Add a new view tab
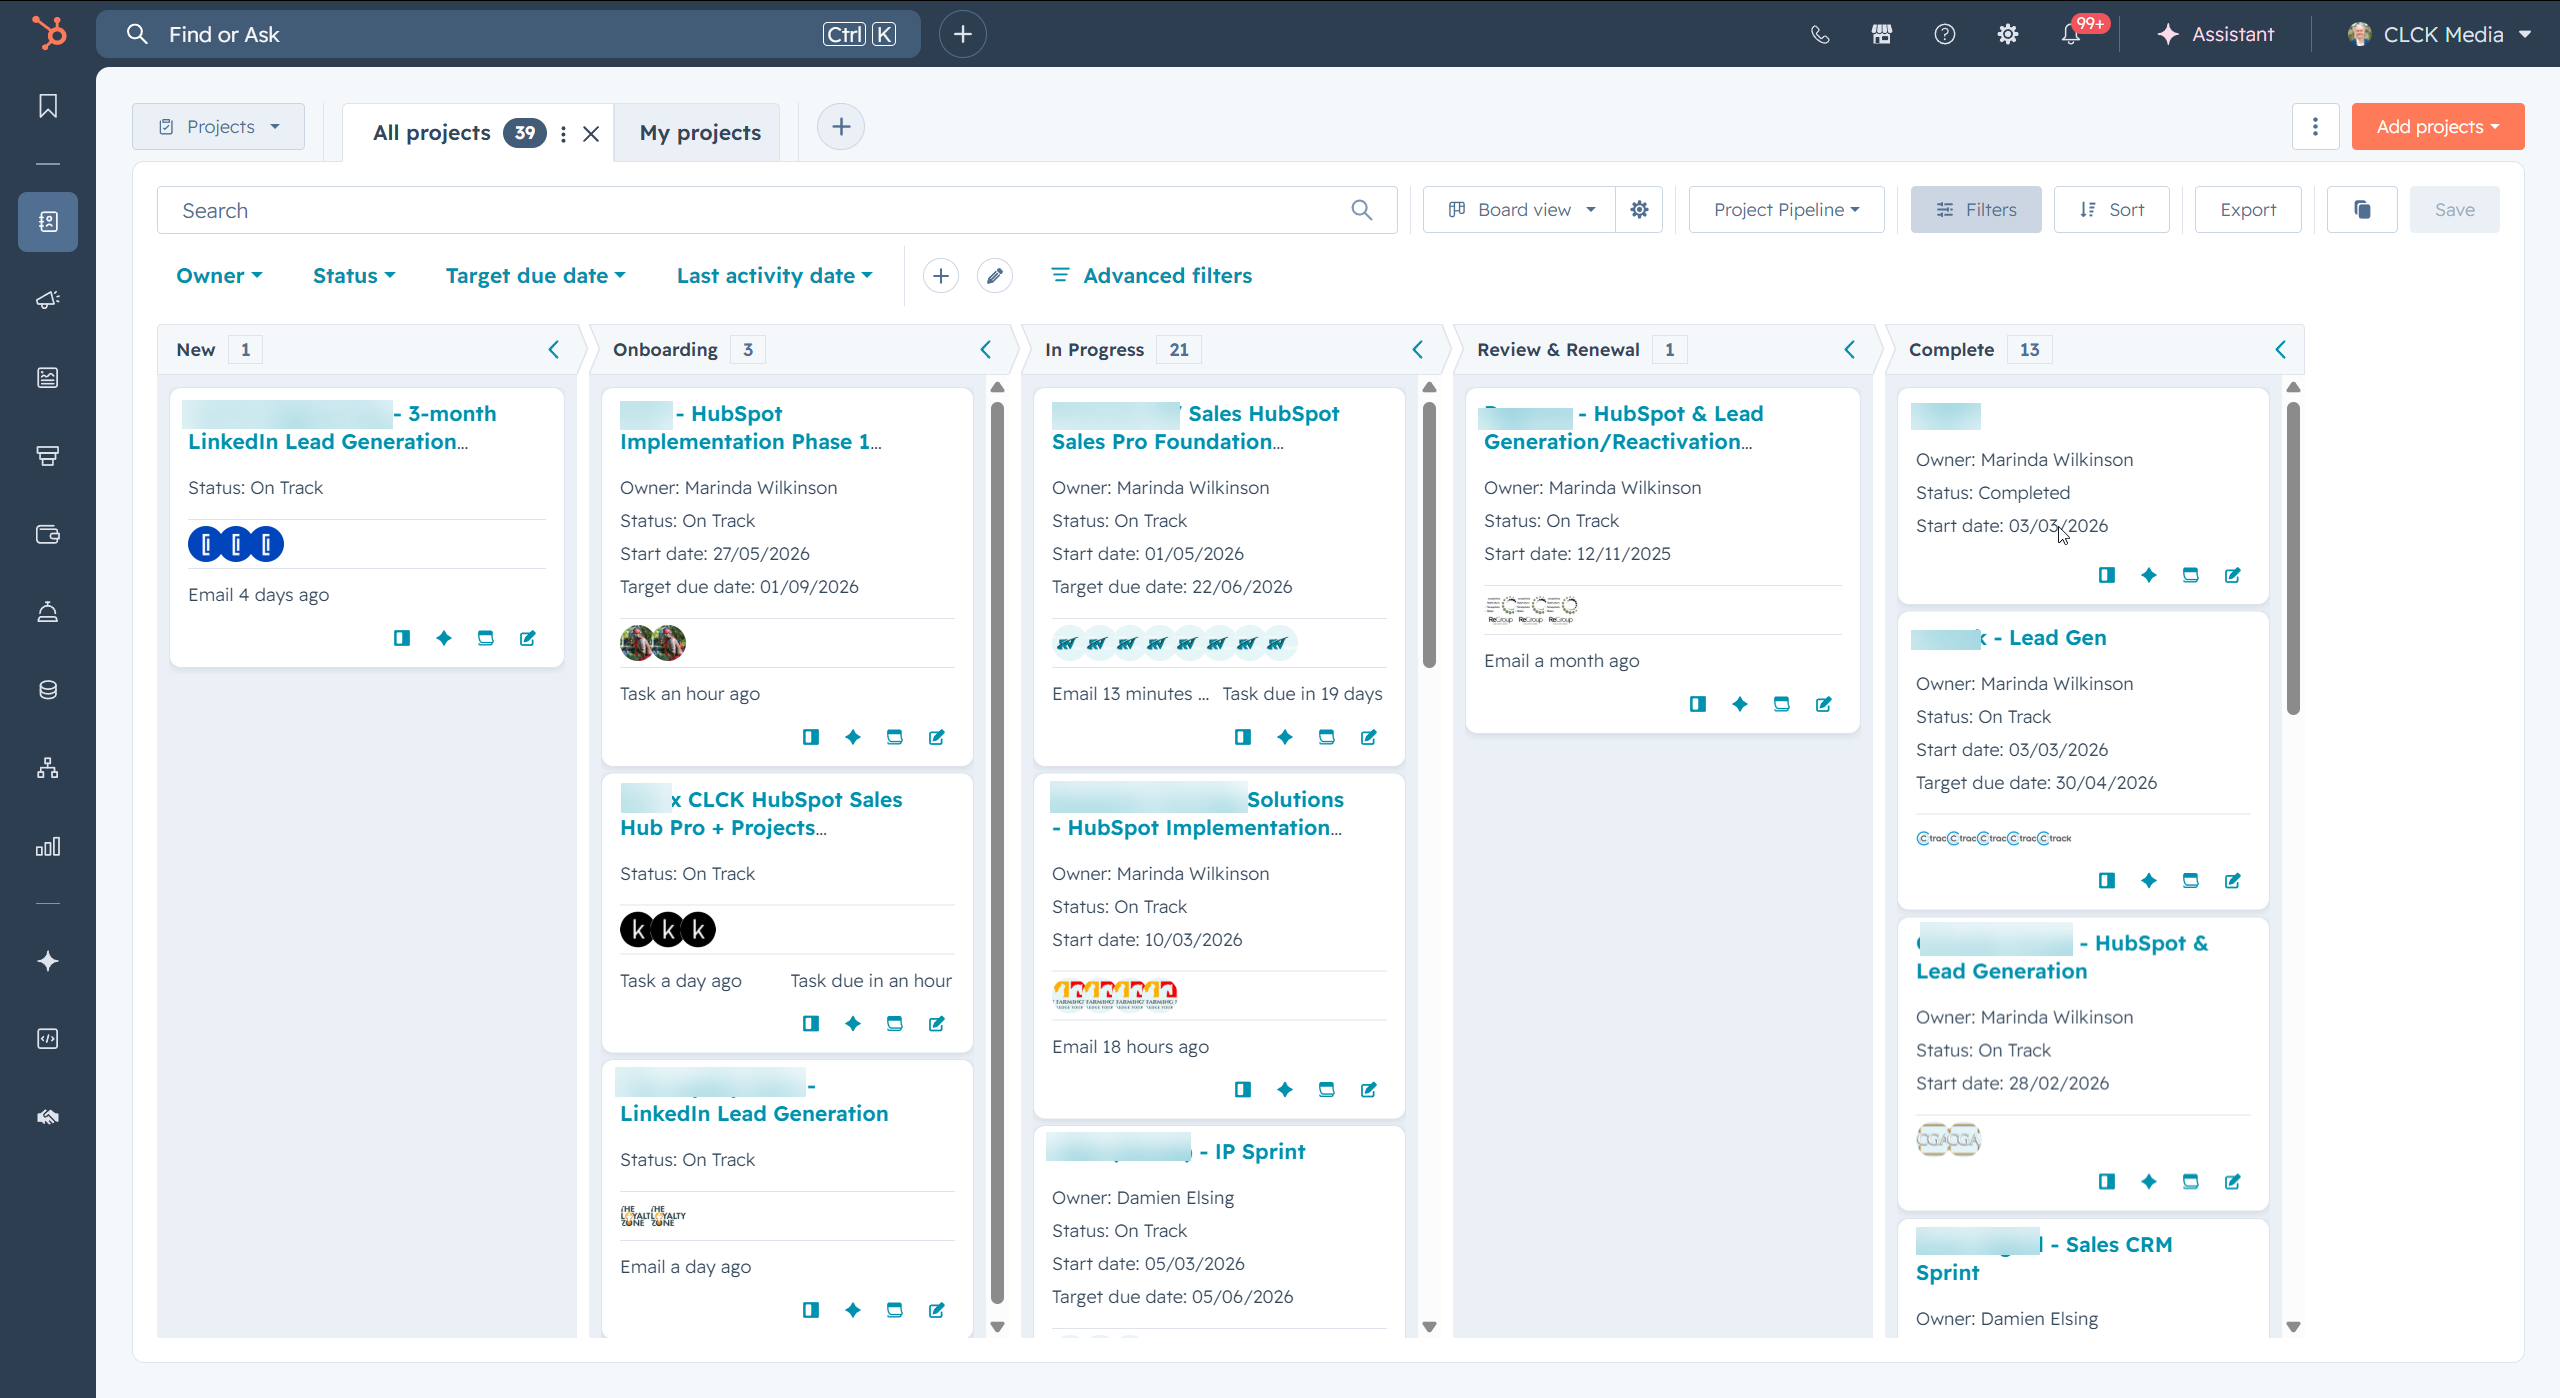Screen dimensions: 2560x1398 coord(841,127)
